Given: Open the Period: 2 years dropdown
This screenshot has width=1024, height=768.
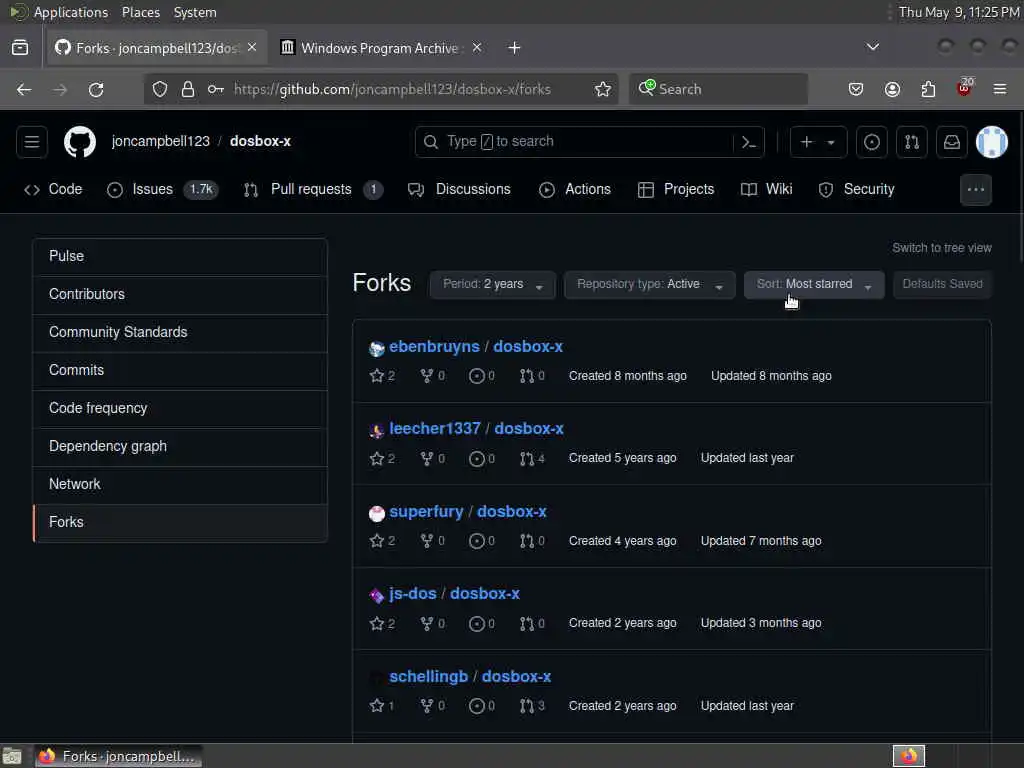Looking at the screenshot, I should click(x=492, y=285).
